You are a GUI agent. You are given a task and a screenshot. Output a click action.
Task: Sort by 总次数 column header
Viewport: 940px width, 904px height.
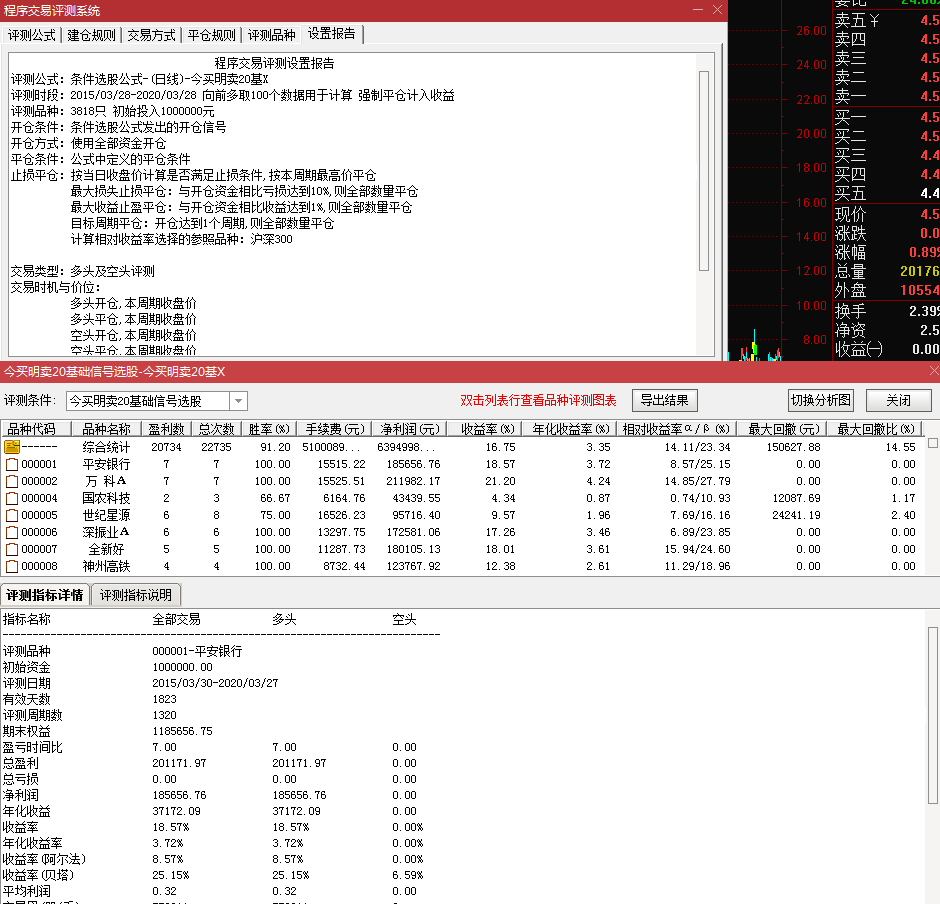[x=216, y=429]
